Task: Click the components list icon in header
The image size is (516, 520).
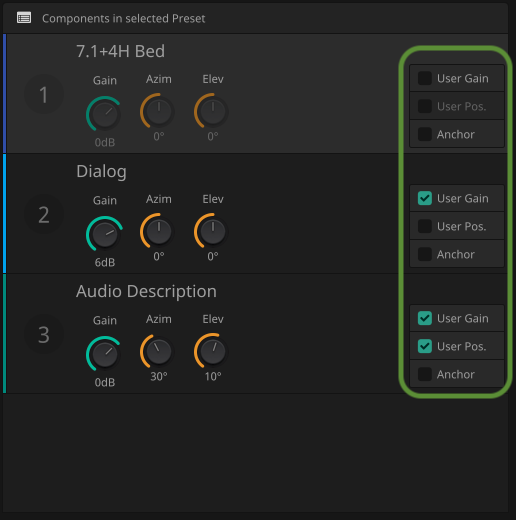Action: click(x=24, y=18)
